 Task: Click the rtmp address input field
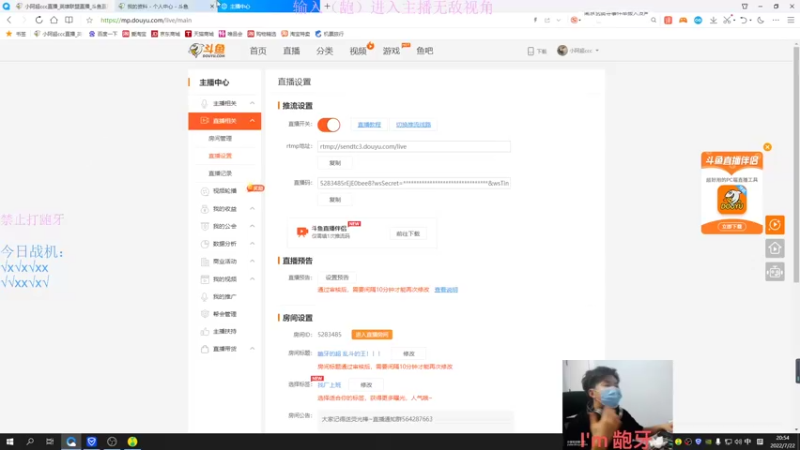coord(414,146)
